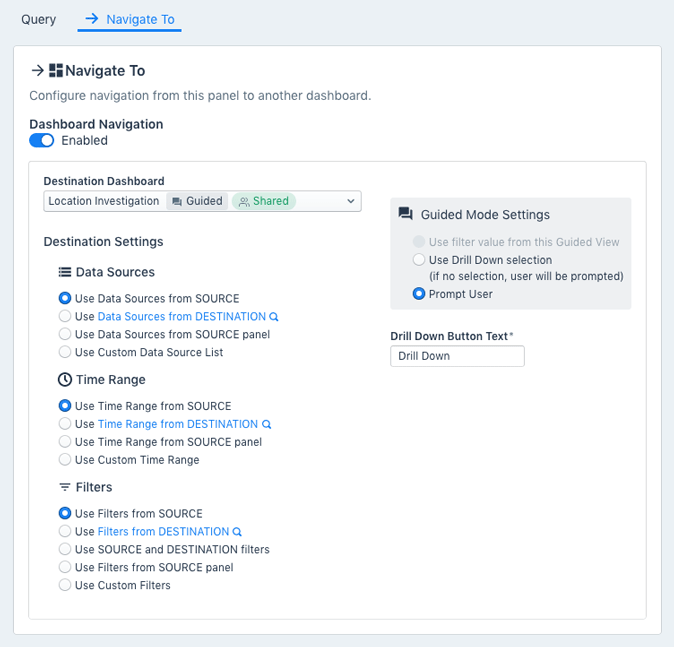
Task: Click the magnifier icon beside Time Range from DESTINATION
Action: [267, 425]
